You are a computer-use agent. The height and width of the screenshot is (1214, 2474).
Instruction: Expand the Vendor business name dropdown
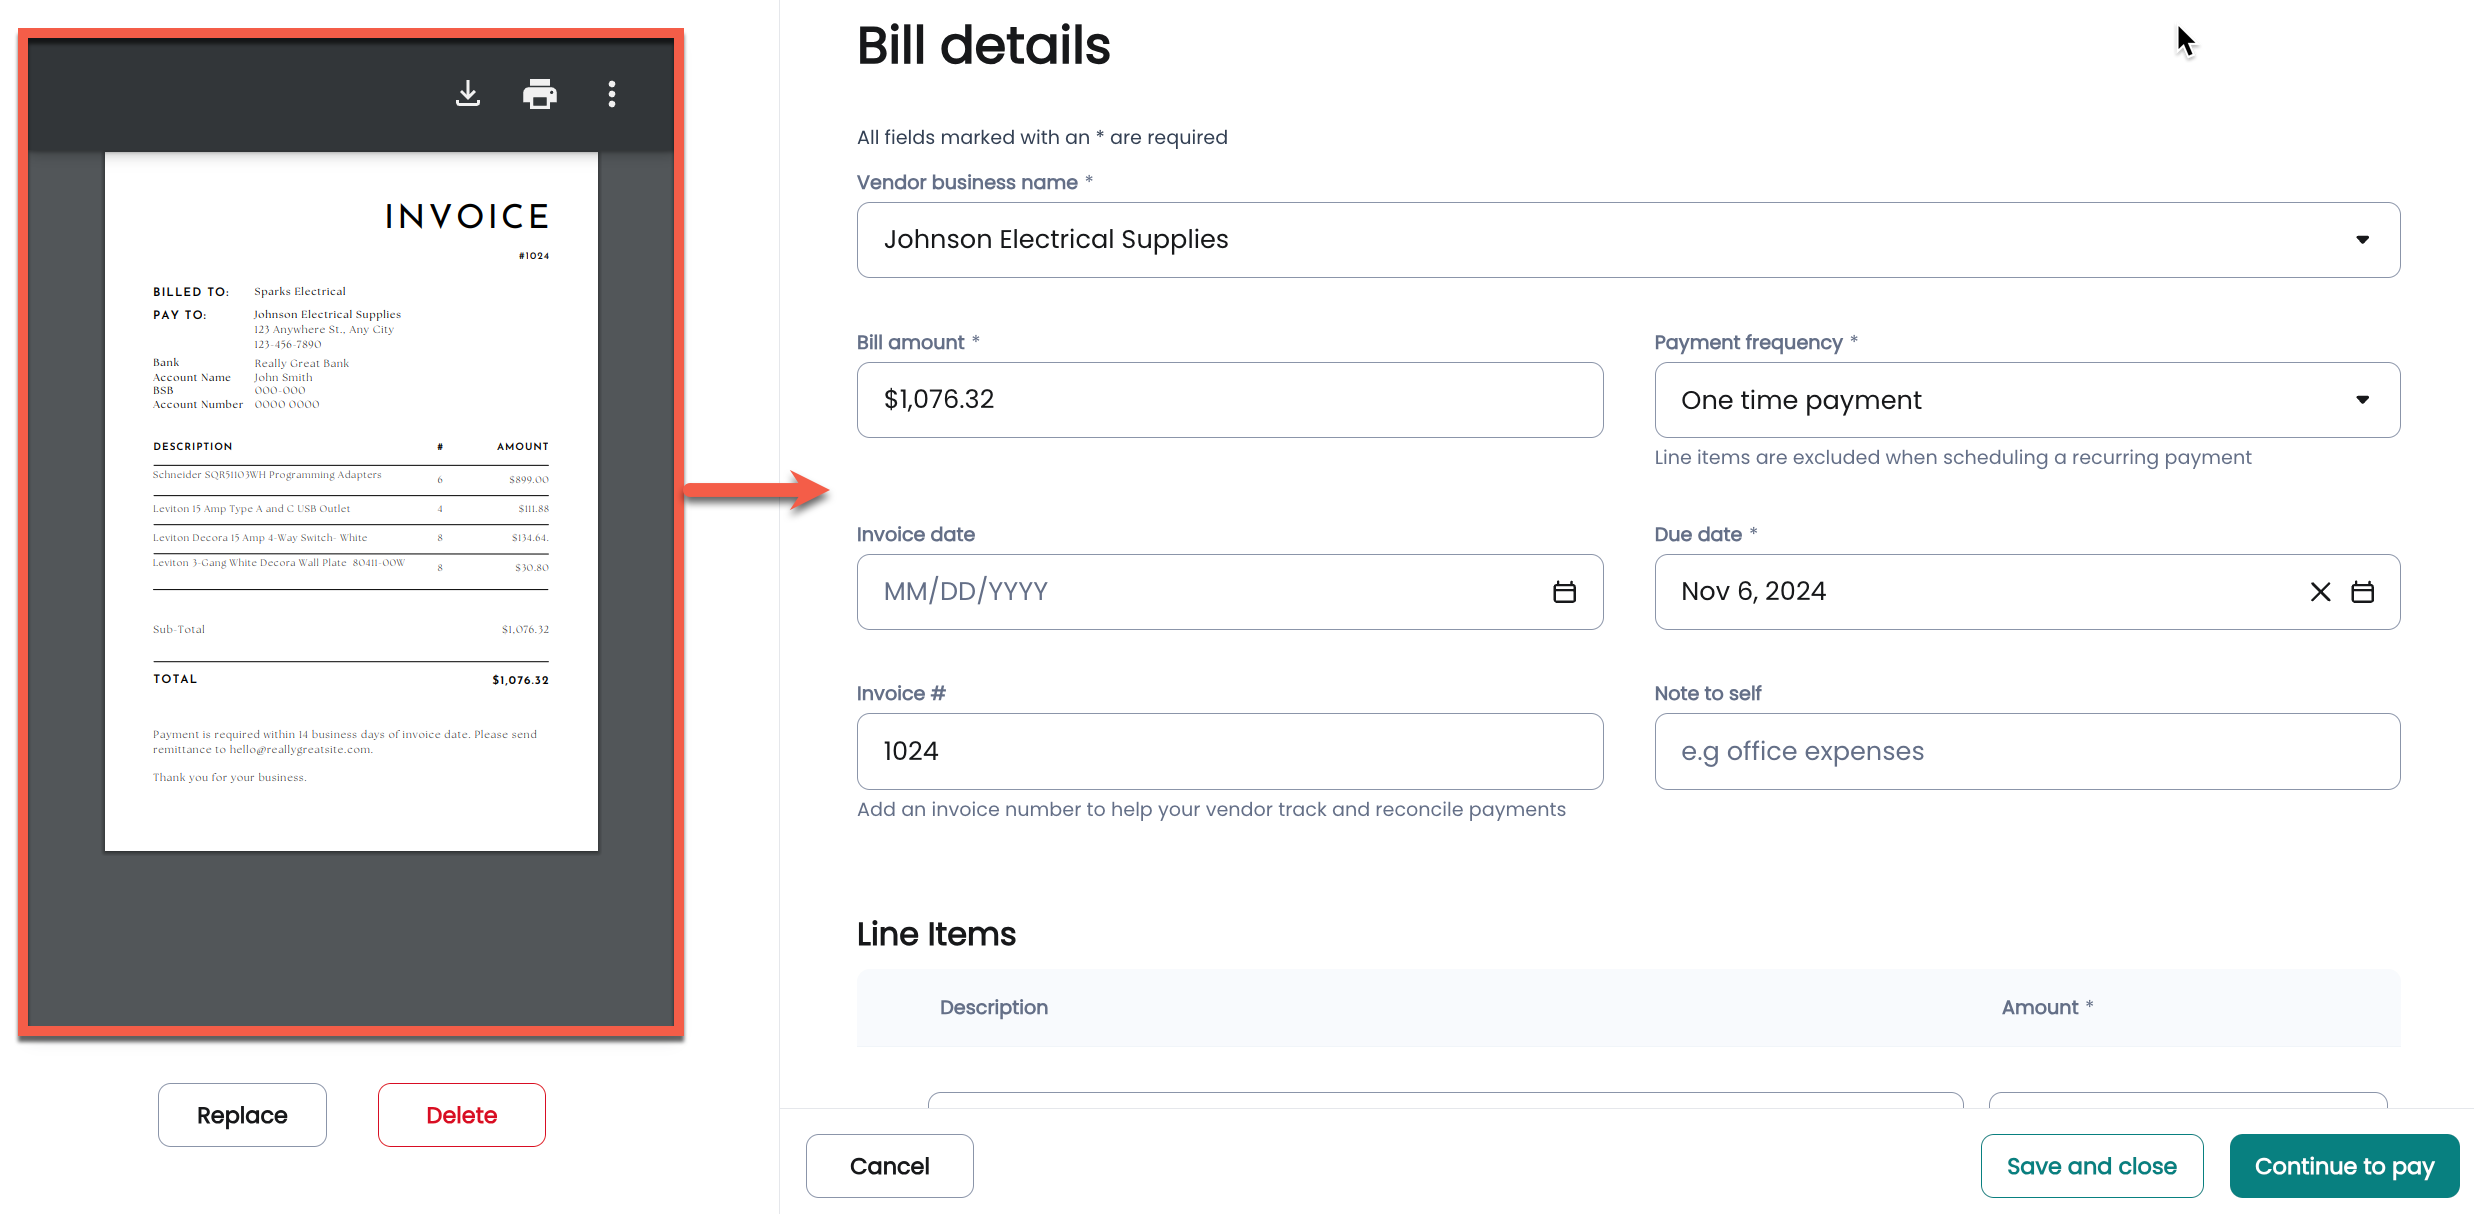pos(2362,240)
